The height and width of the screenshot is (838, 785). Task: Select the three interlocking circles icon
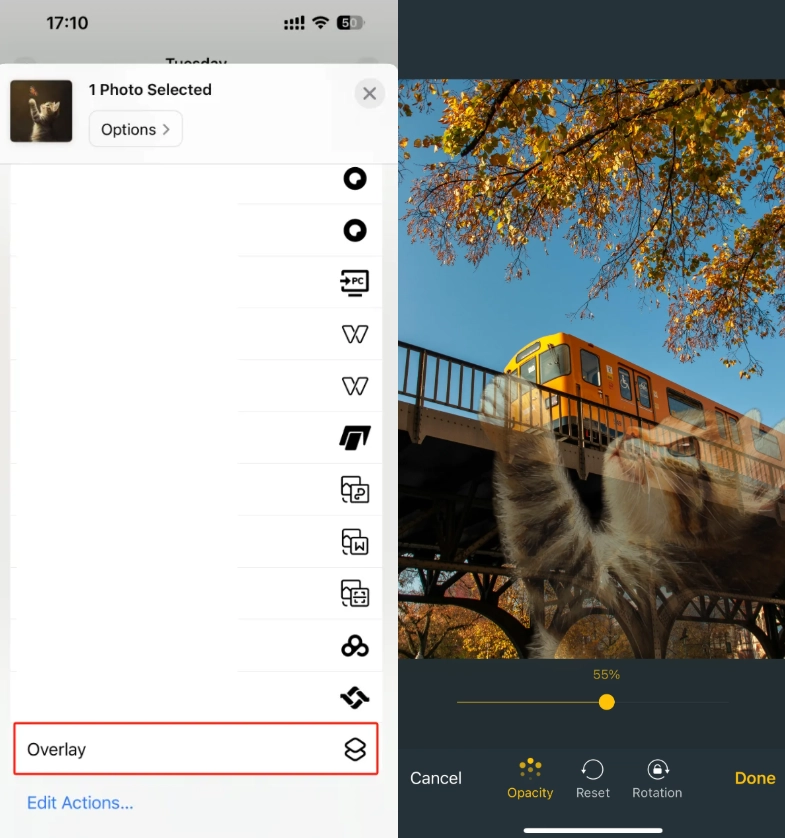click(355, 646)
